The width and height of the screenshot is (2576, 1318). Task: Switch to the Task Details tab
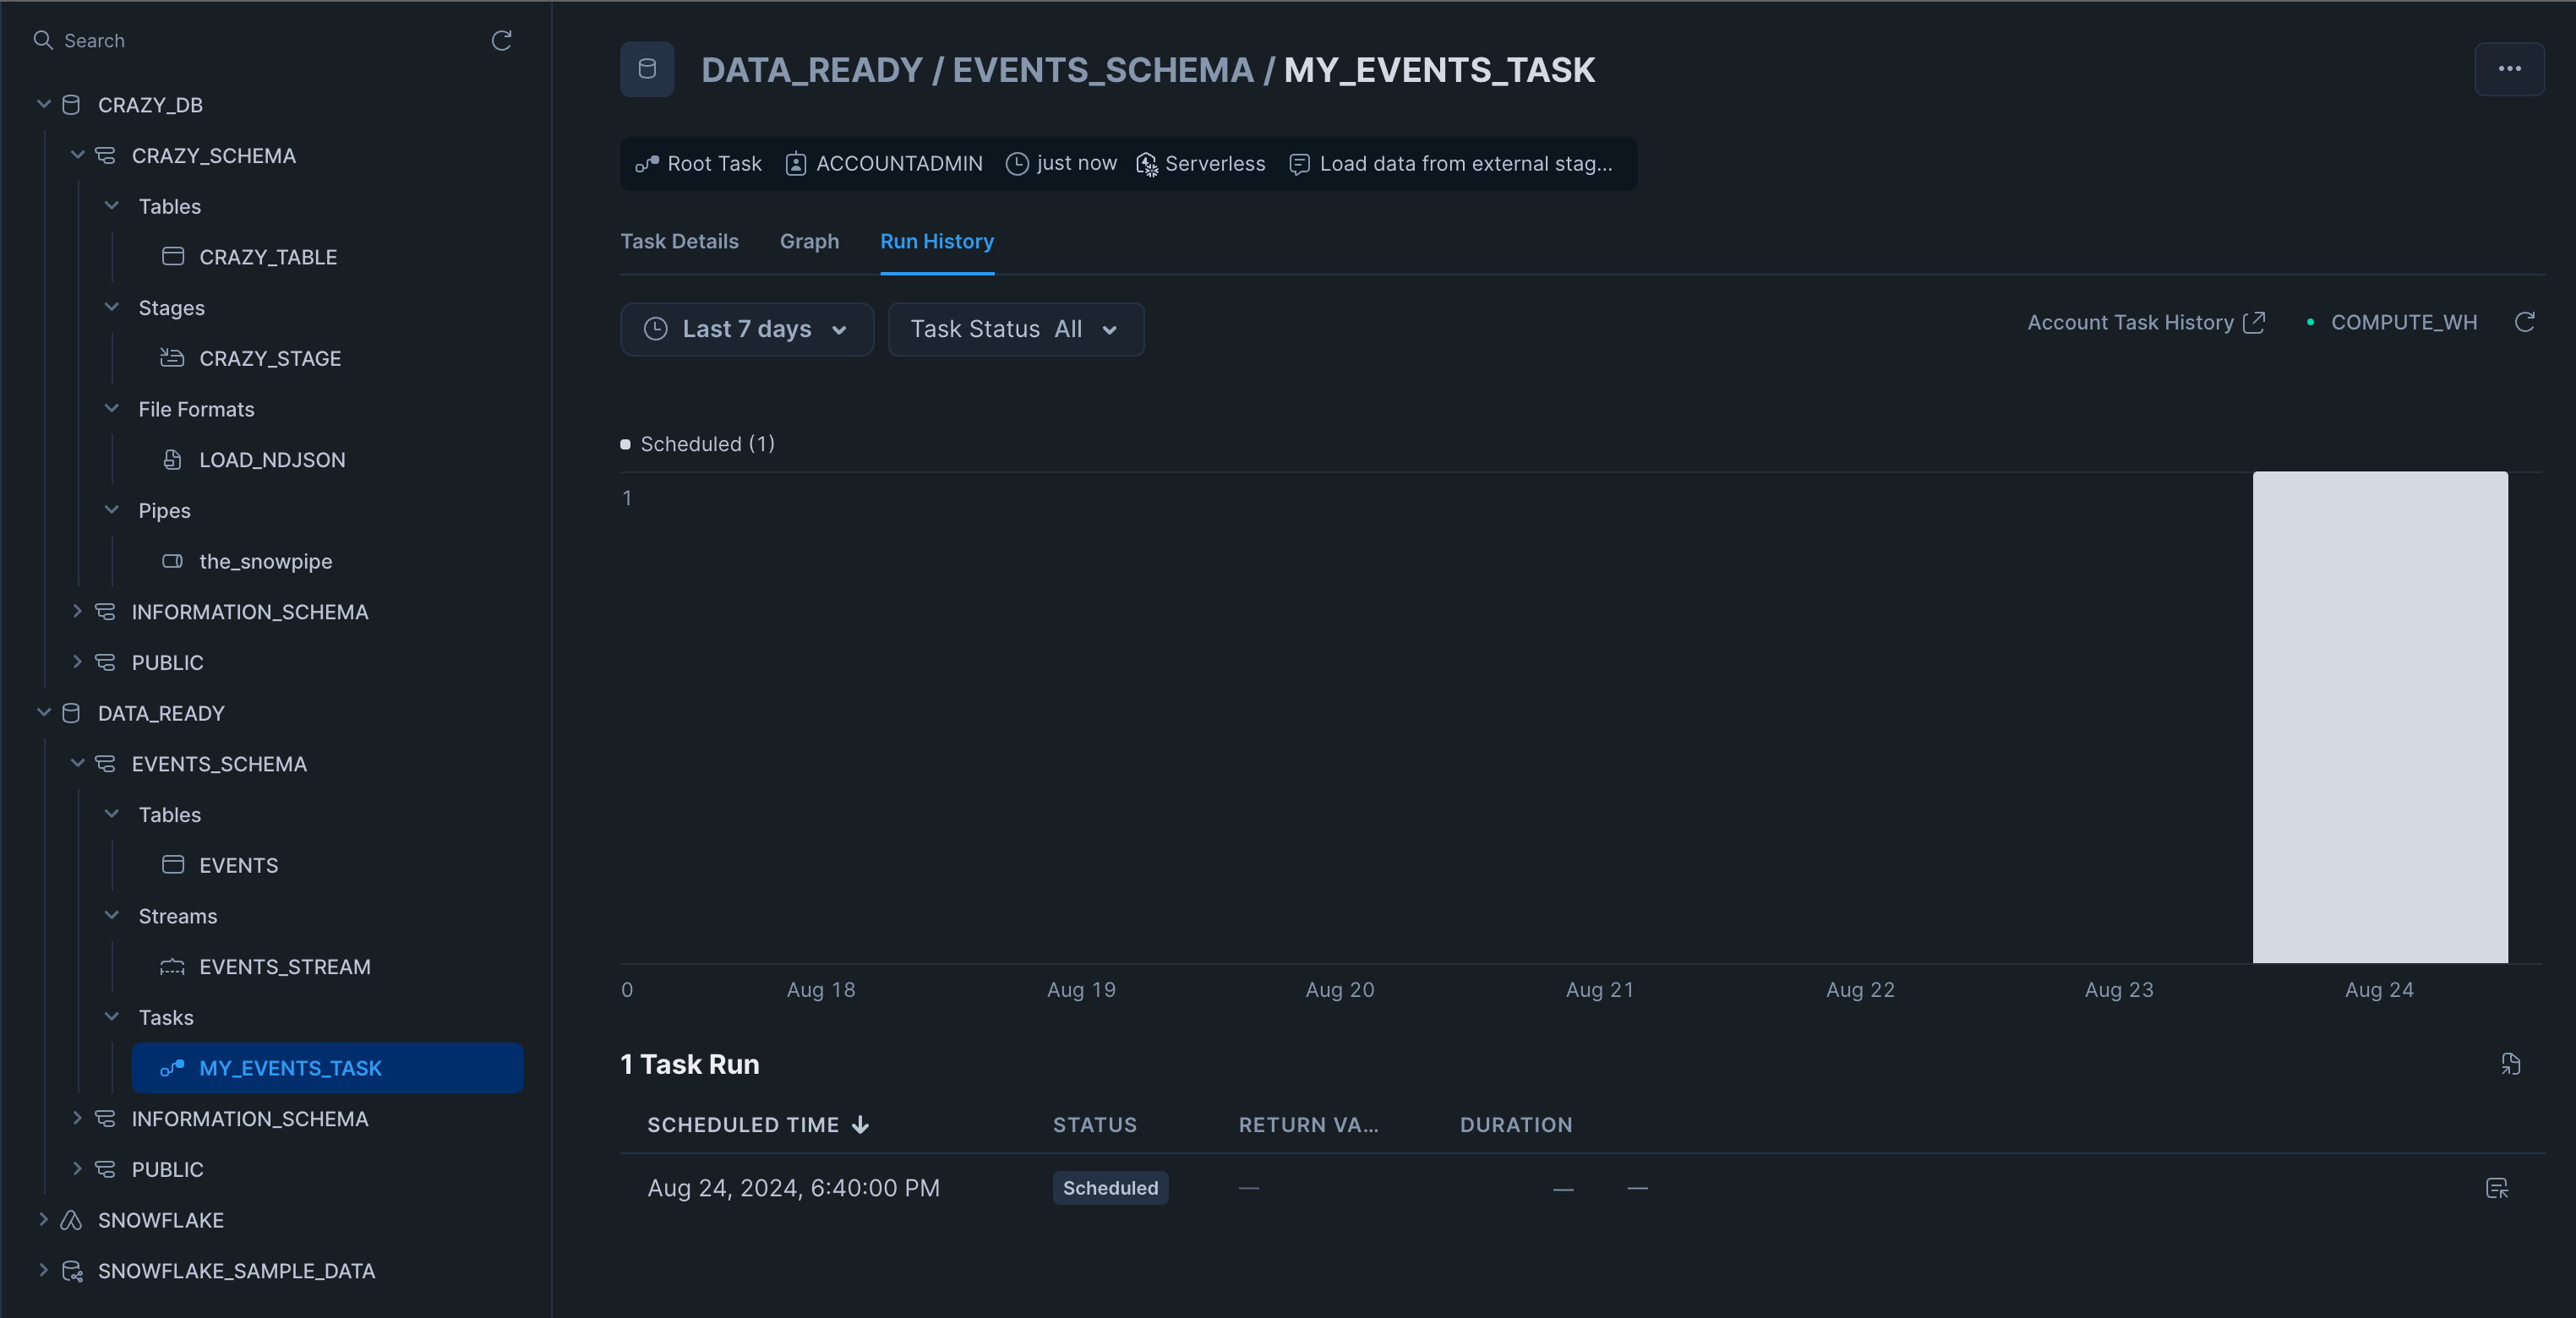tap(679, 241)
